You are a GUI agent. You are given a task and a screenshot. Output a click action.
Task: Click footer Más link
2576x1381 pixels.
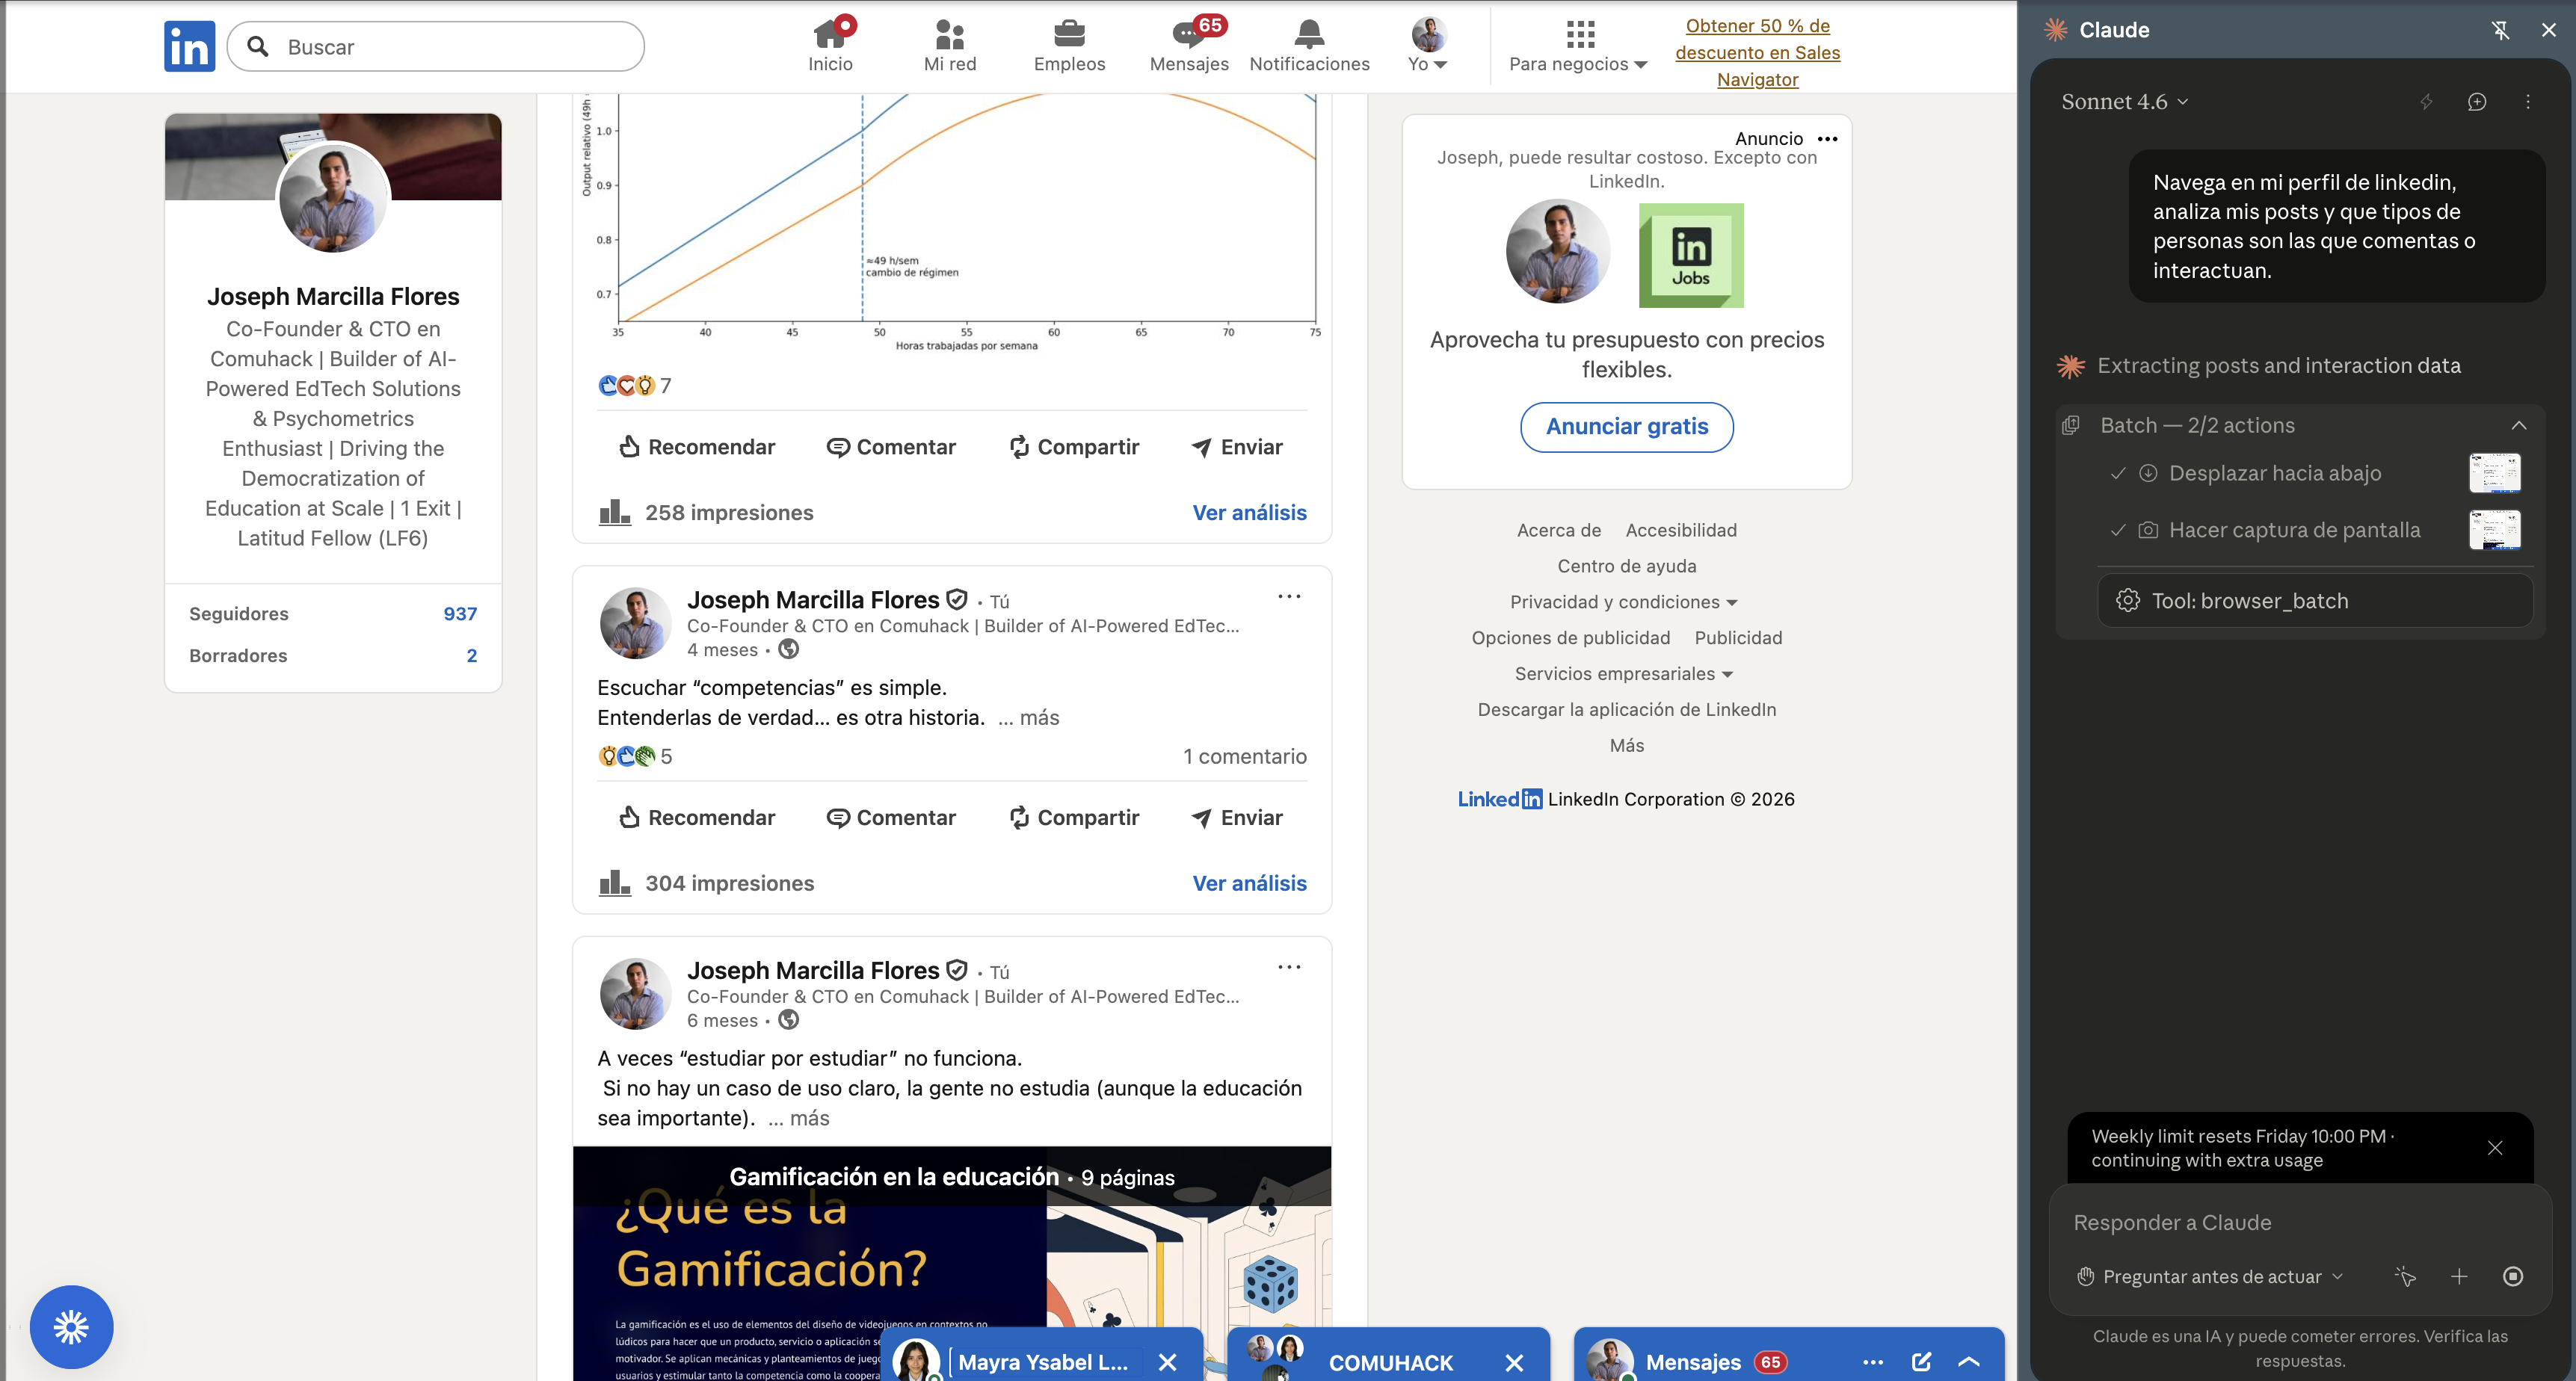[x=1626, y=746]
